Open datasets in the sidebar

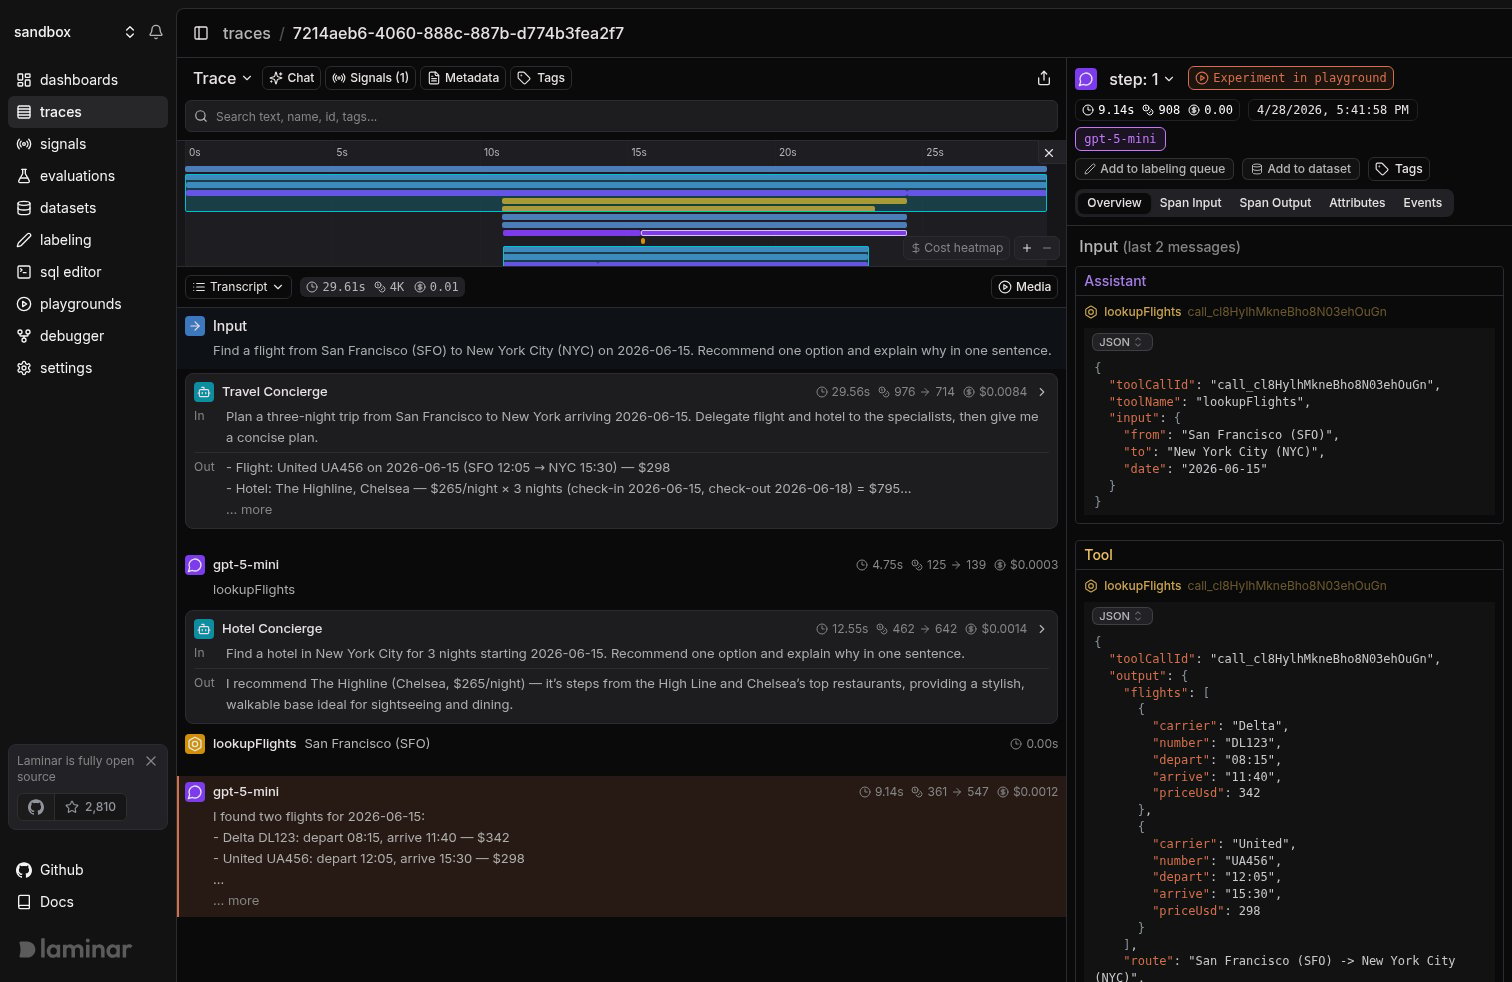tap(88, 208)
